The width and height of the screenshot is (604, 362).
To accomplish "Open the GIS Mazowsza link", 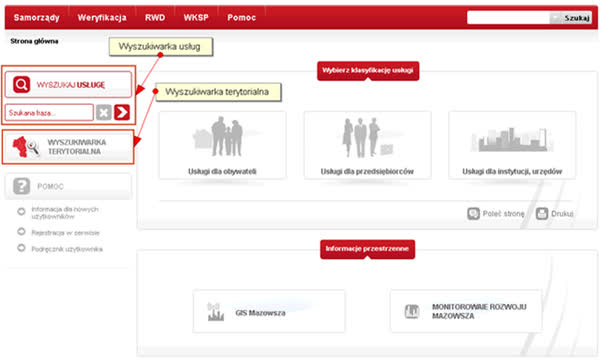I will click(260, 313).
